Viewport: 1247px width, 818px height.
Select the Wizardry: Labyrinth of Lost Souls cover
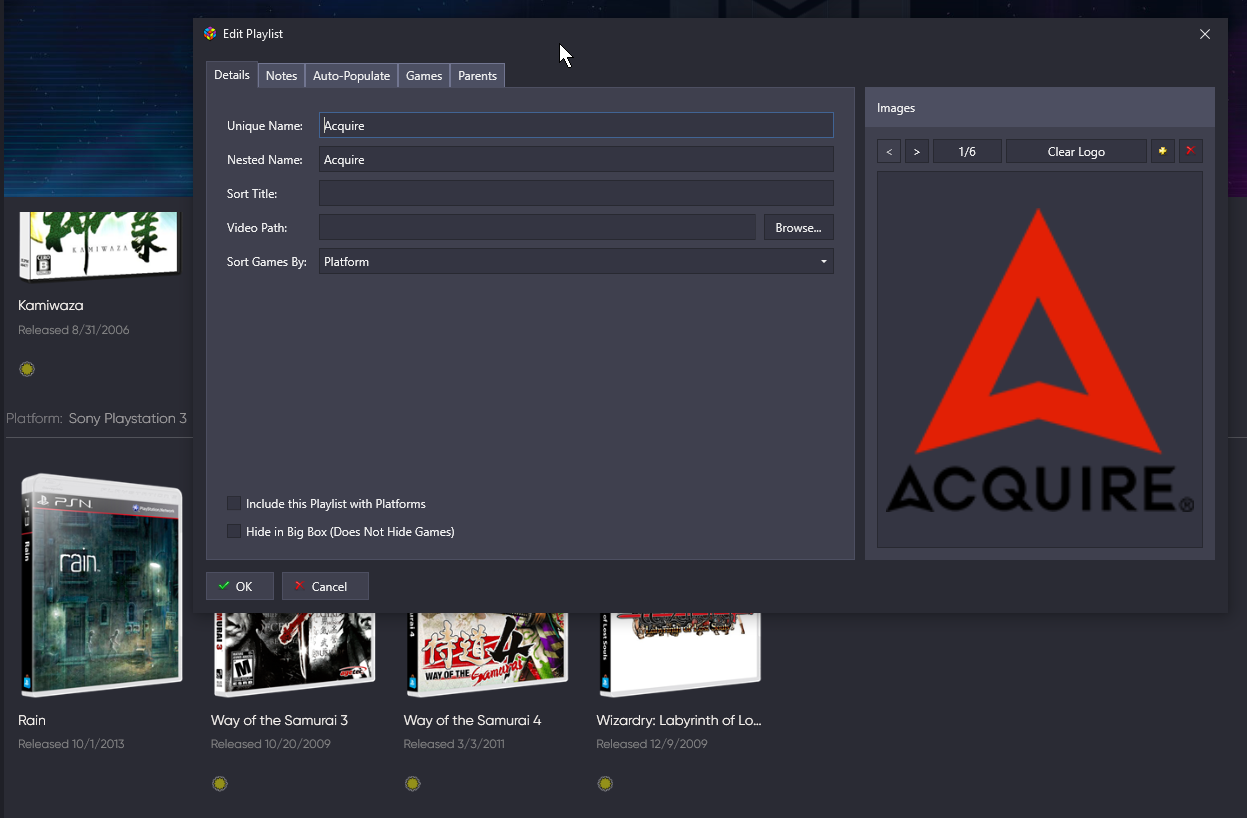pyautogui.click(x=680, y=655)
